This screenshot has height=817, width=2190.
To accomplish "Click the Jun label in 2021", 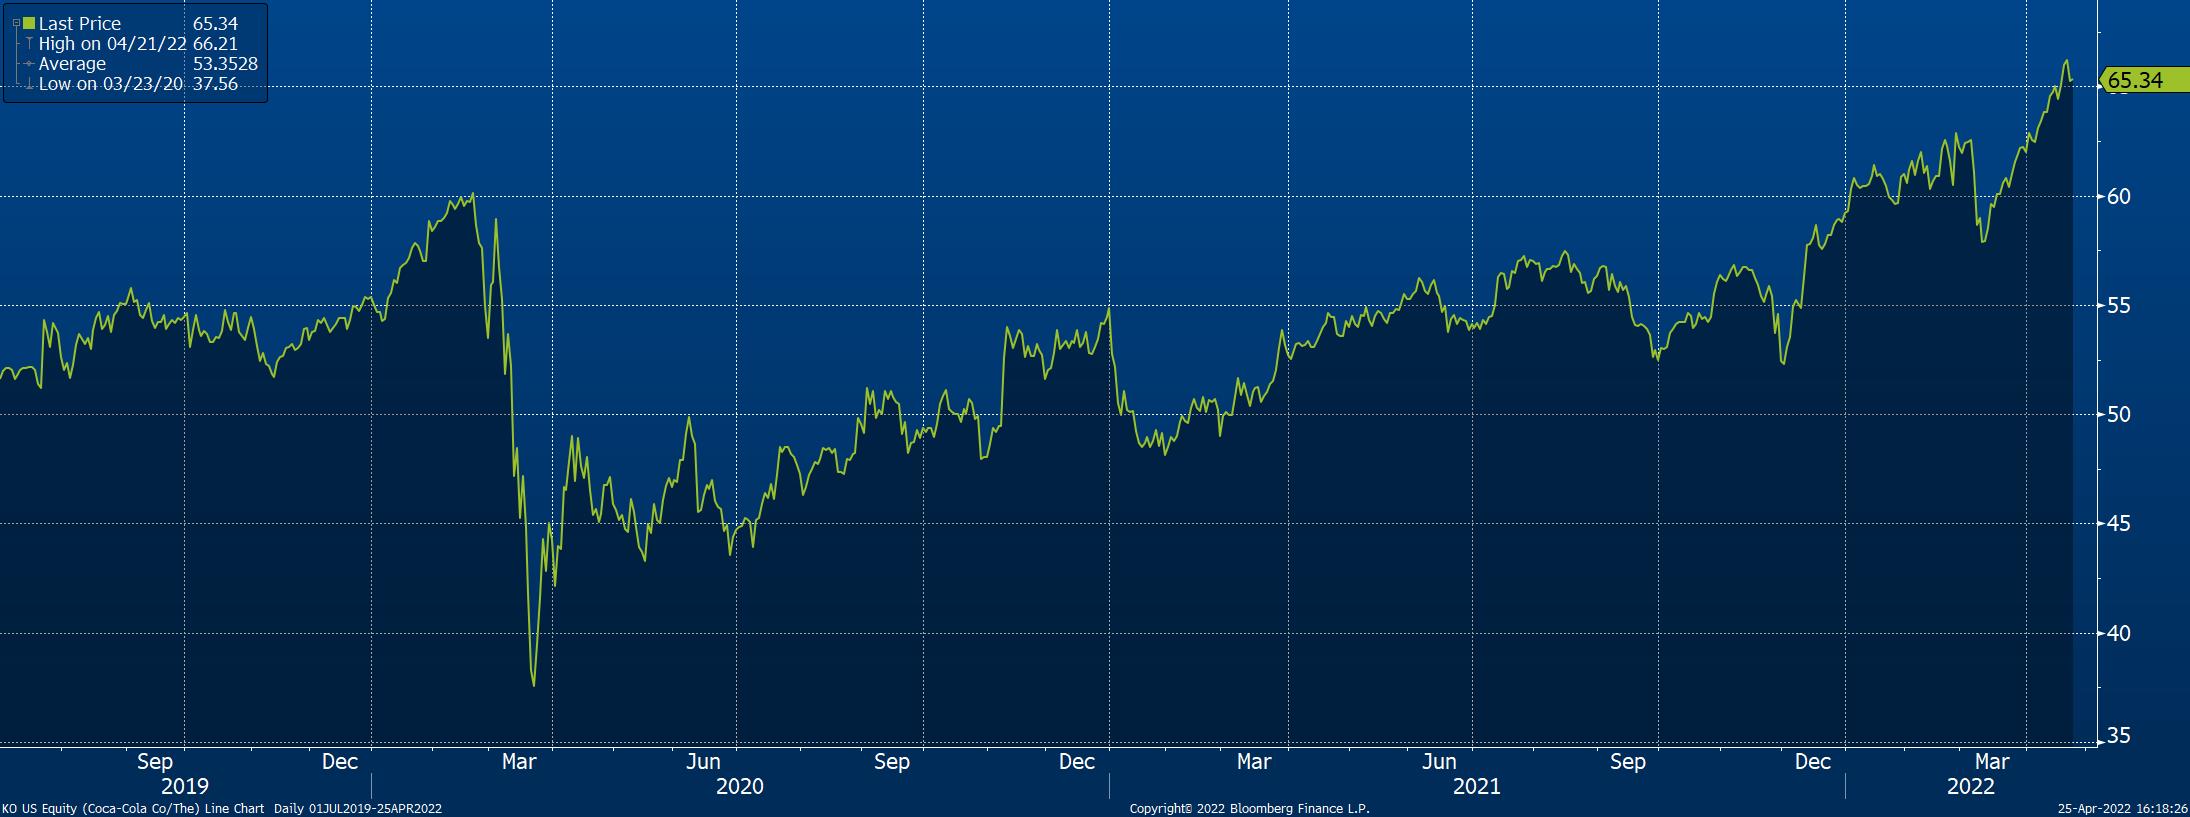I will [1439, 762].
